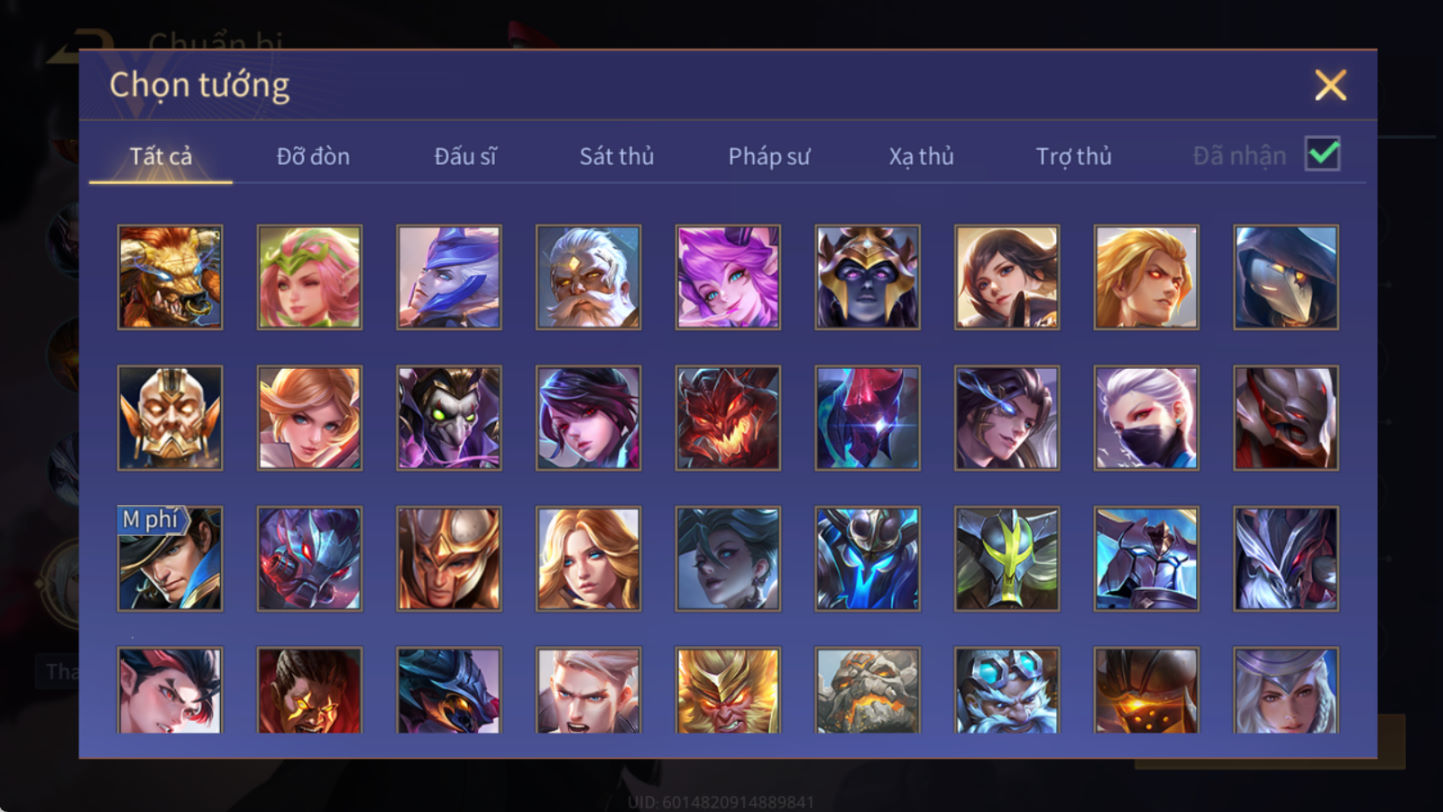Choose the white-bearded old man hero portrait

point(588,277)
